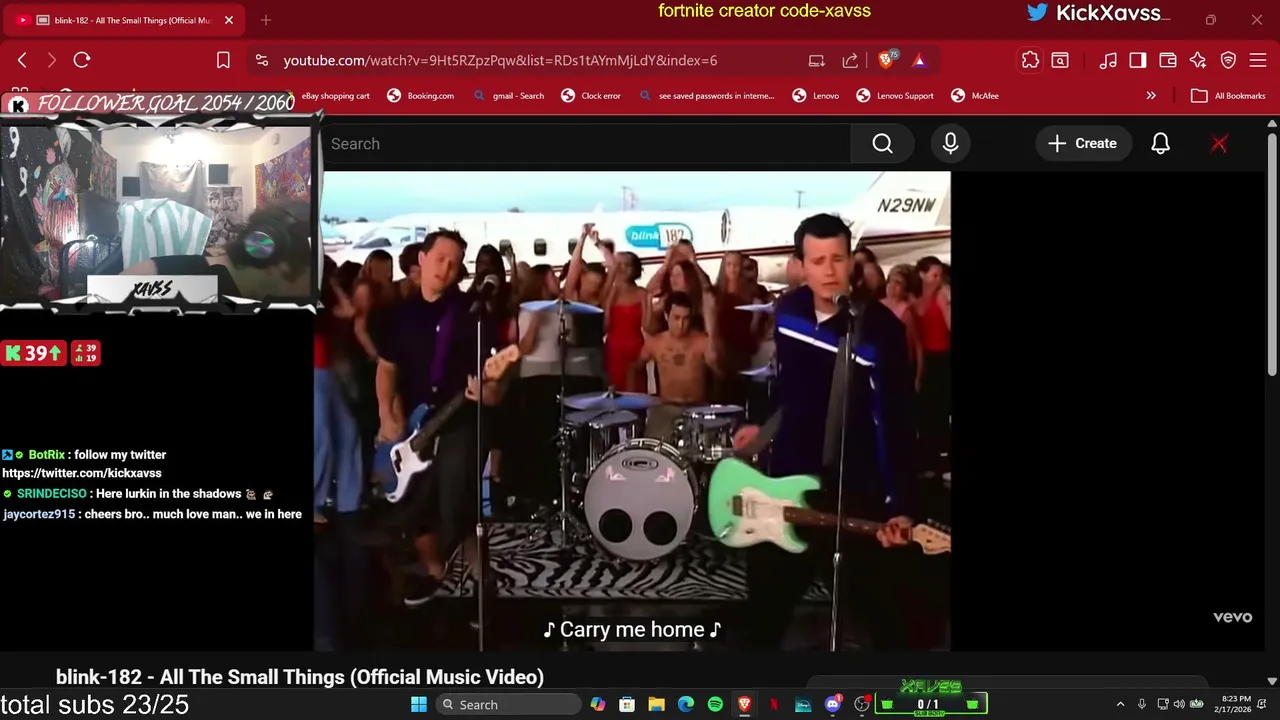The height and width of the screenshot is (720, 1280).
Task: Open the Brave Wallet icon
Action: point(1168,60)
